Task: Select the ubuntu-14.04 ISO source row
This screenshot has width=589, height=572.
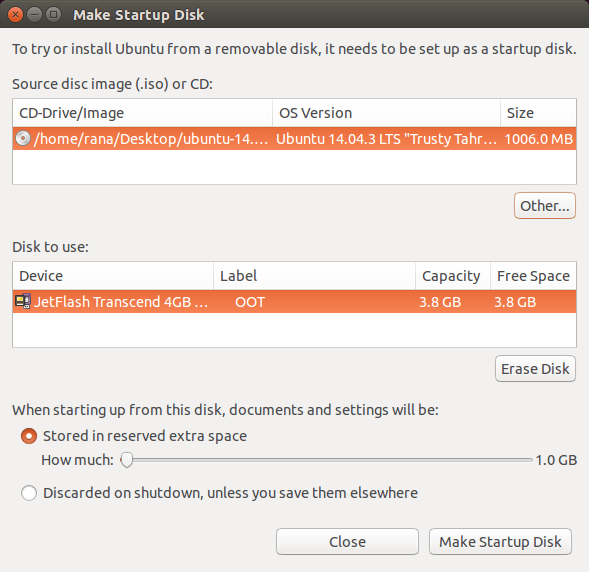Action: coord(294,139)
